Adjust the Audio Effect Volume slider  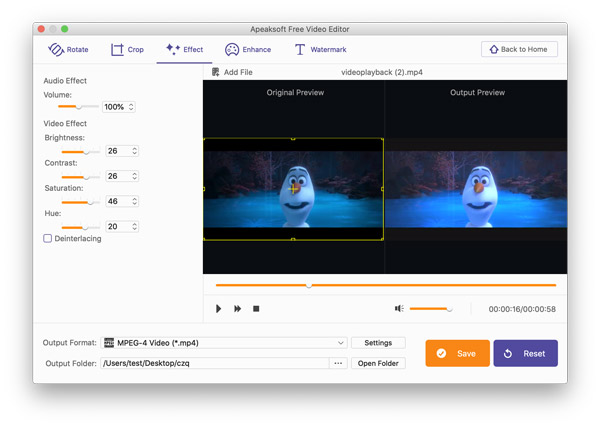pos(78,106)
